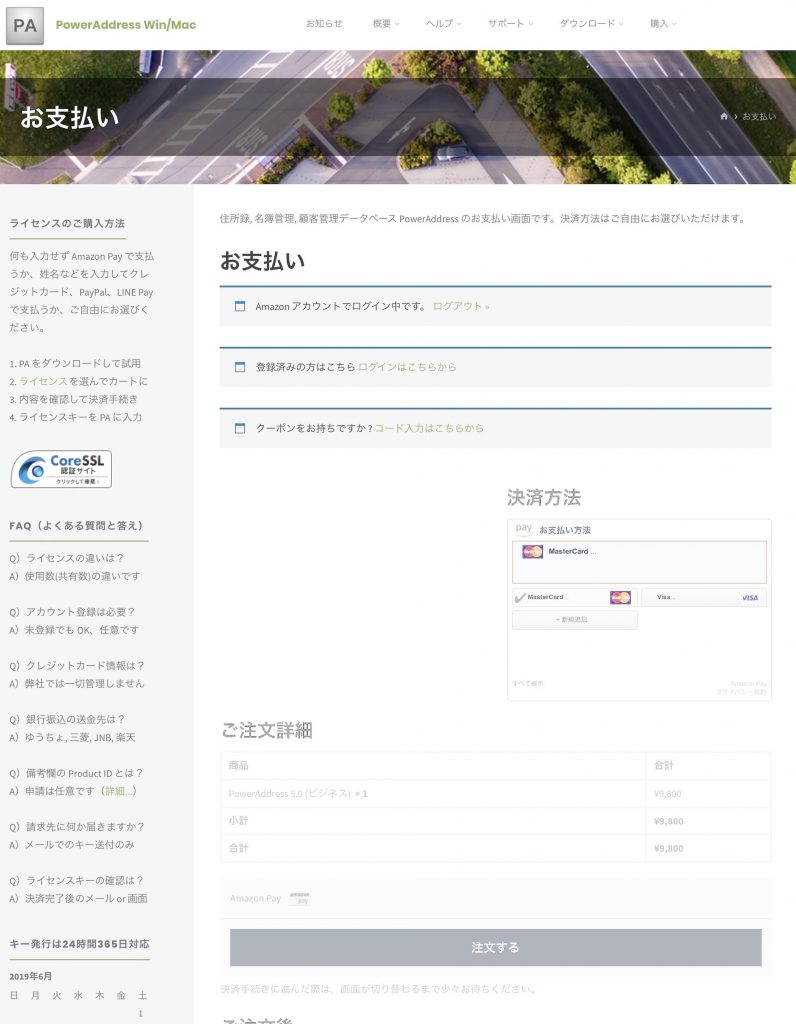Expand the ヘルプ dropdown menu
The image size is (796, 1024).
coord(443,24)
